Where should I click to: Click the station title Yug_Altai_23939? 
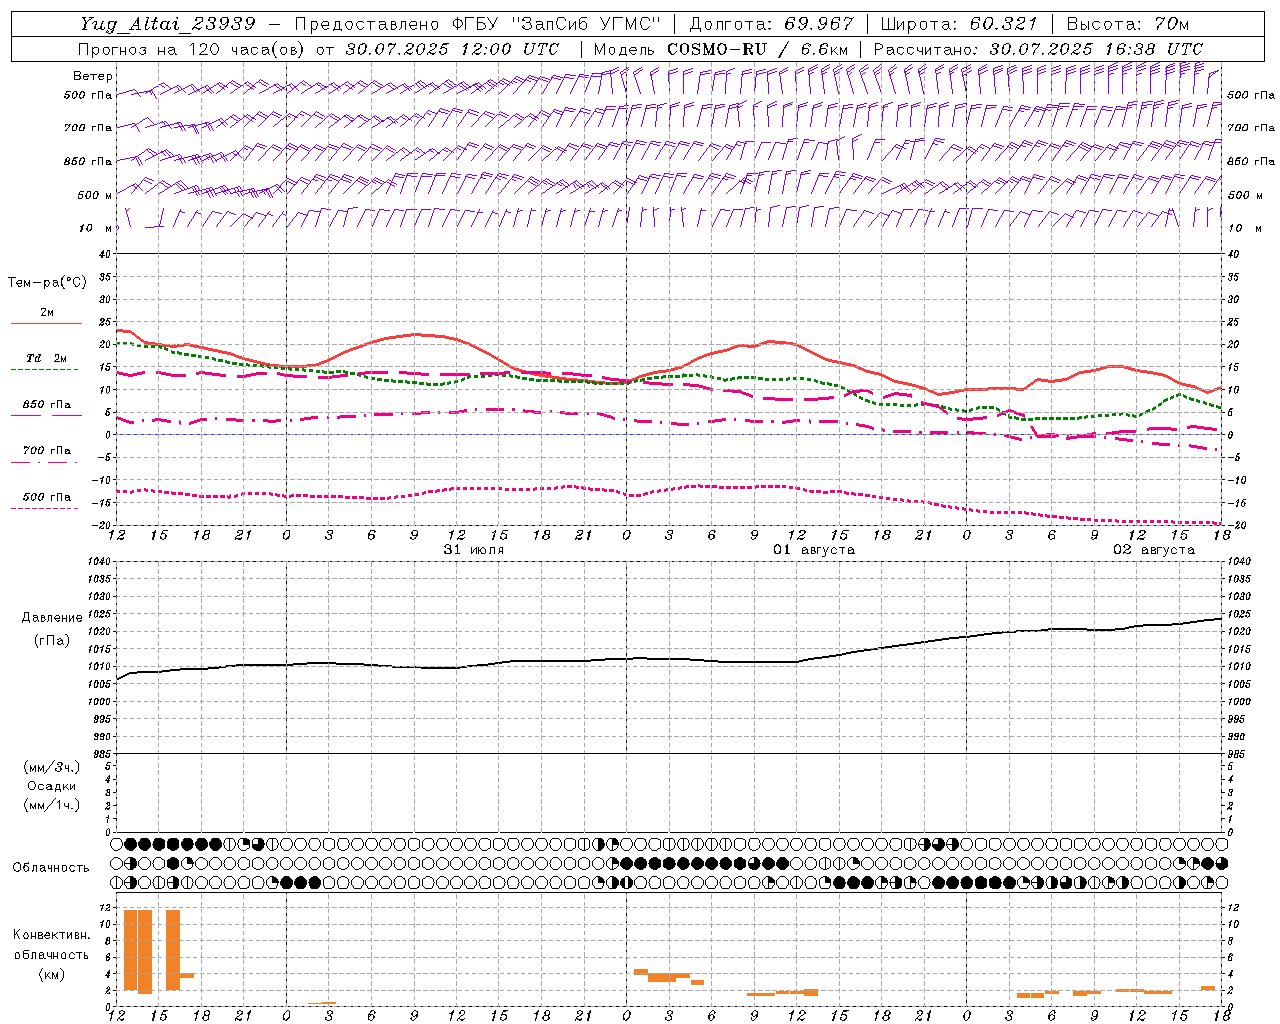[x=168, y=24]
